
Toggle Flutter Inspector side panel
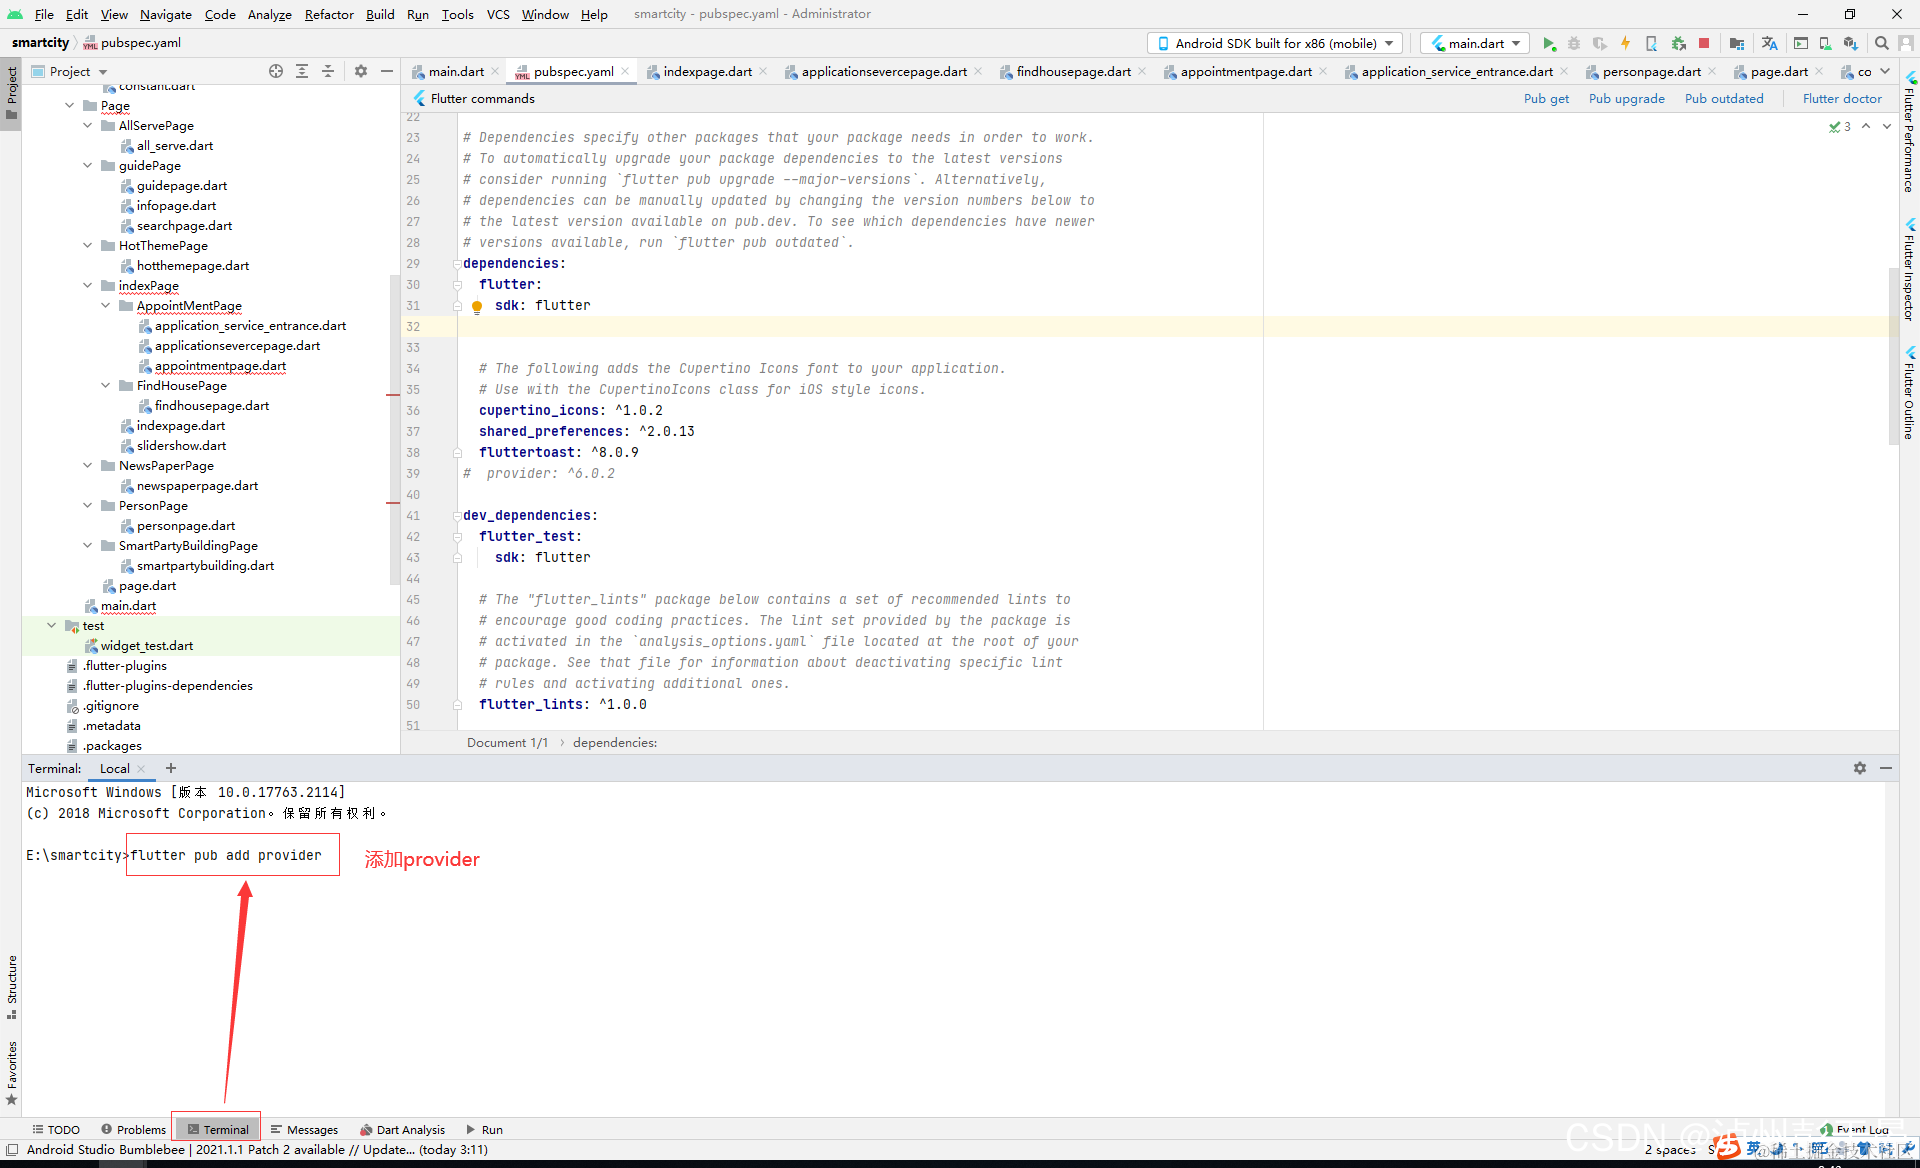pos(1909,270)
